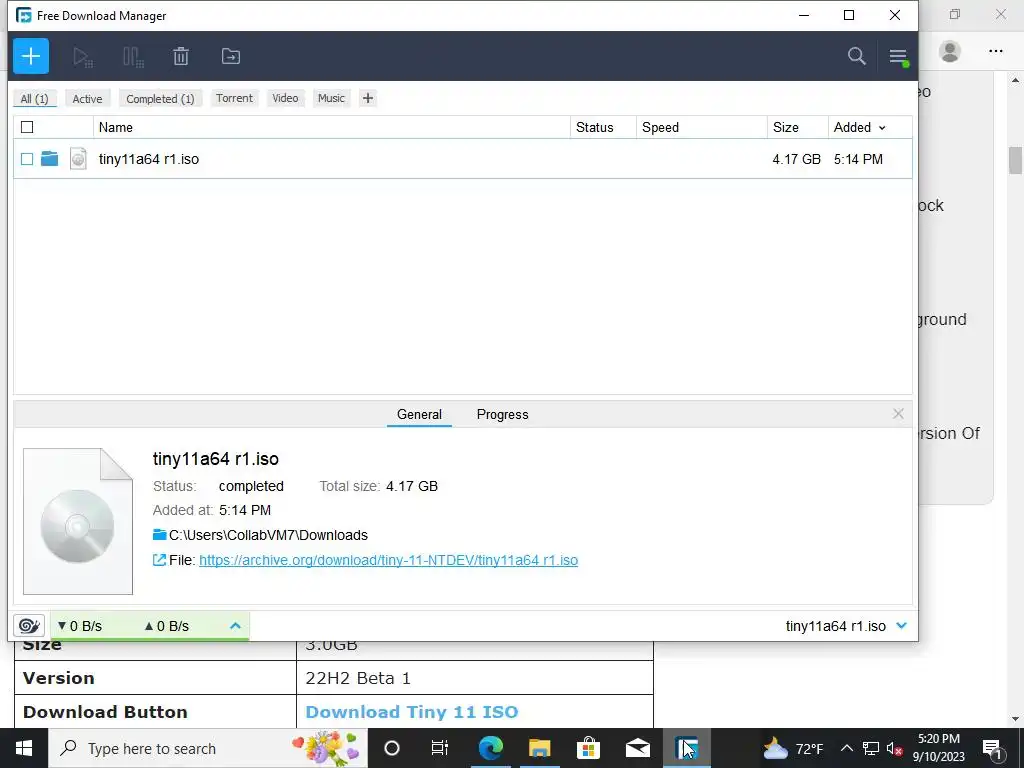
Task: Click the download speed 0 B/s indicator
Action: [x=80, y=626]
